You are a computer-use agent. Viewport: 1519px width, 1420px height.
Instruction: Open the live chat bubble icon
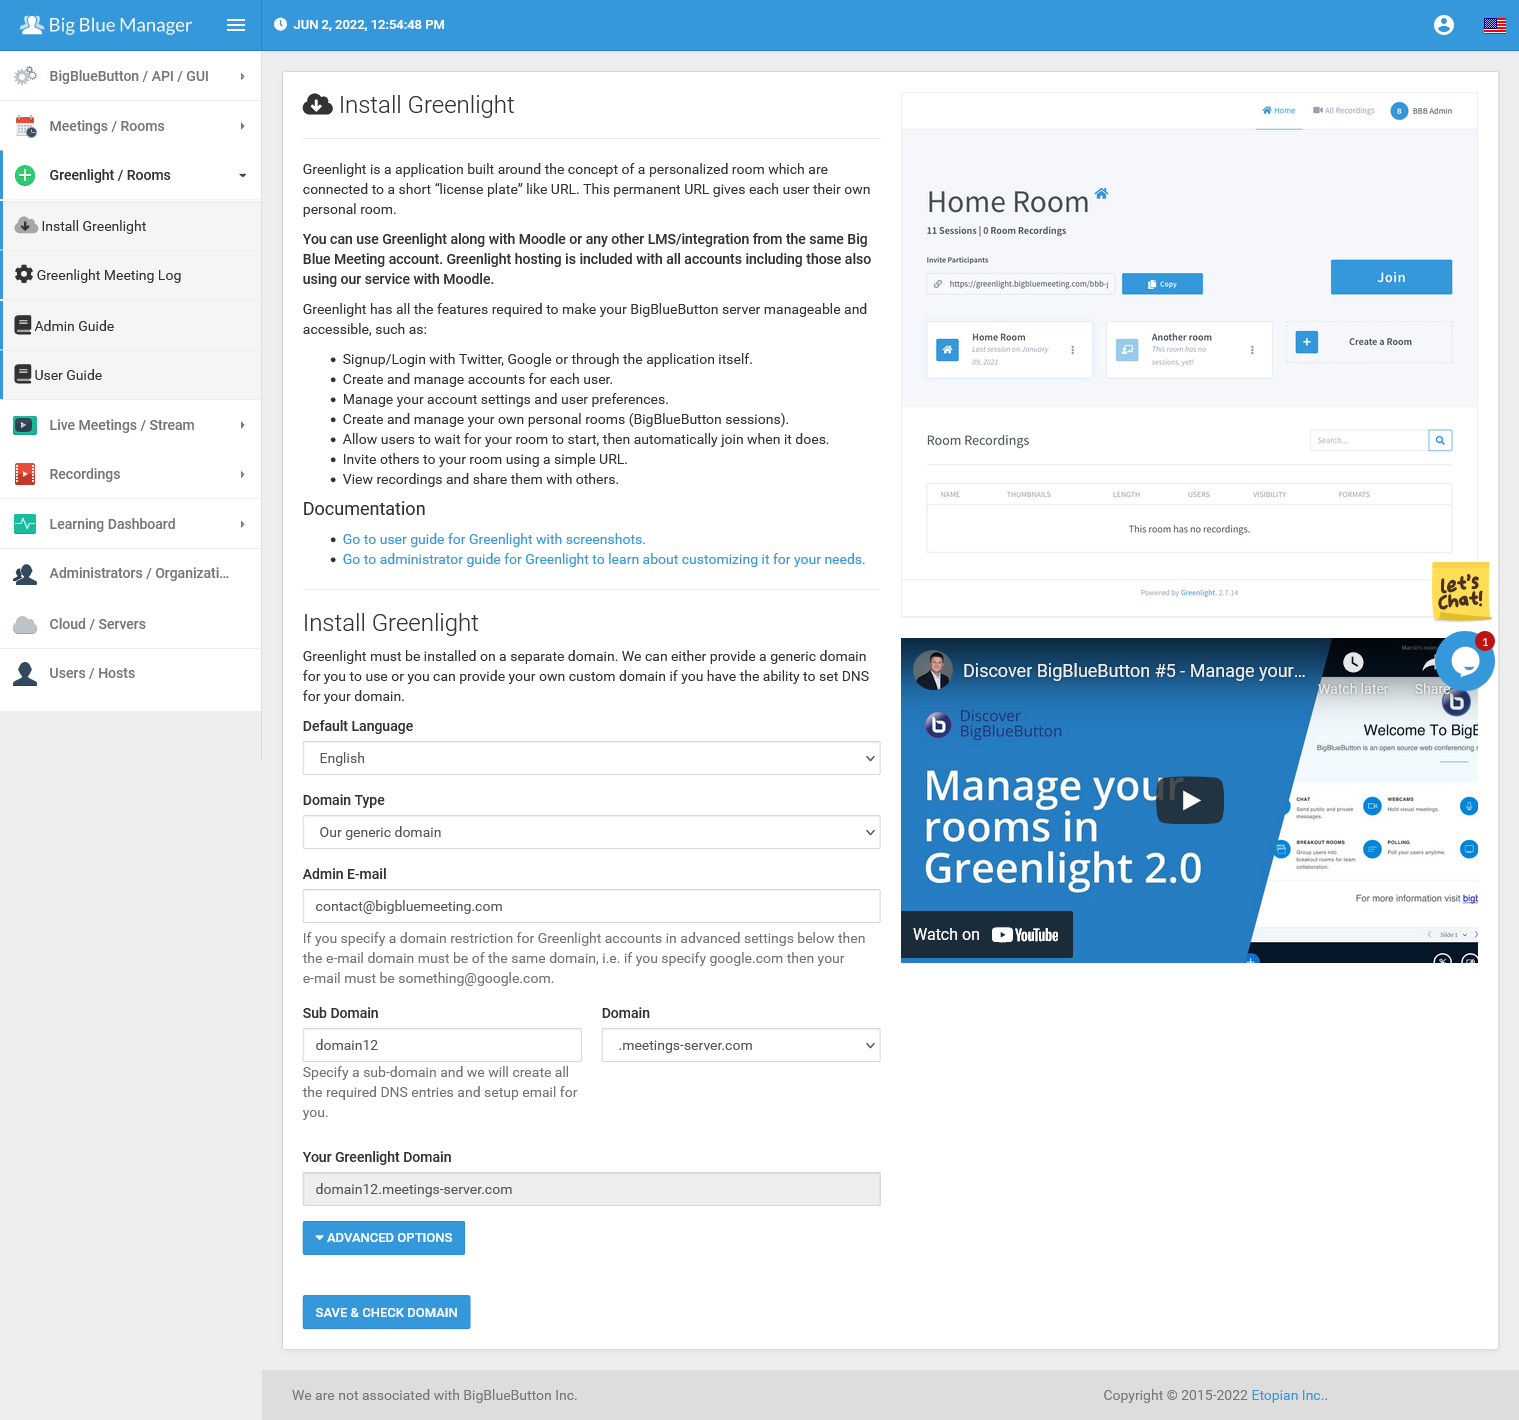1465,660
